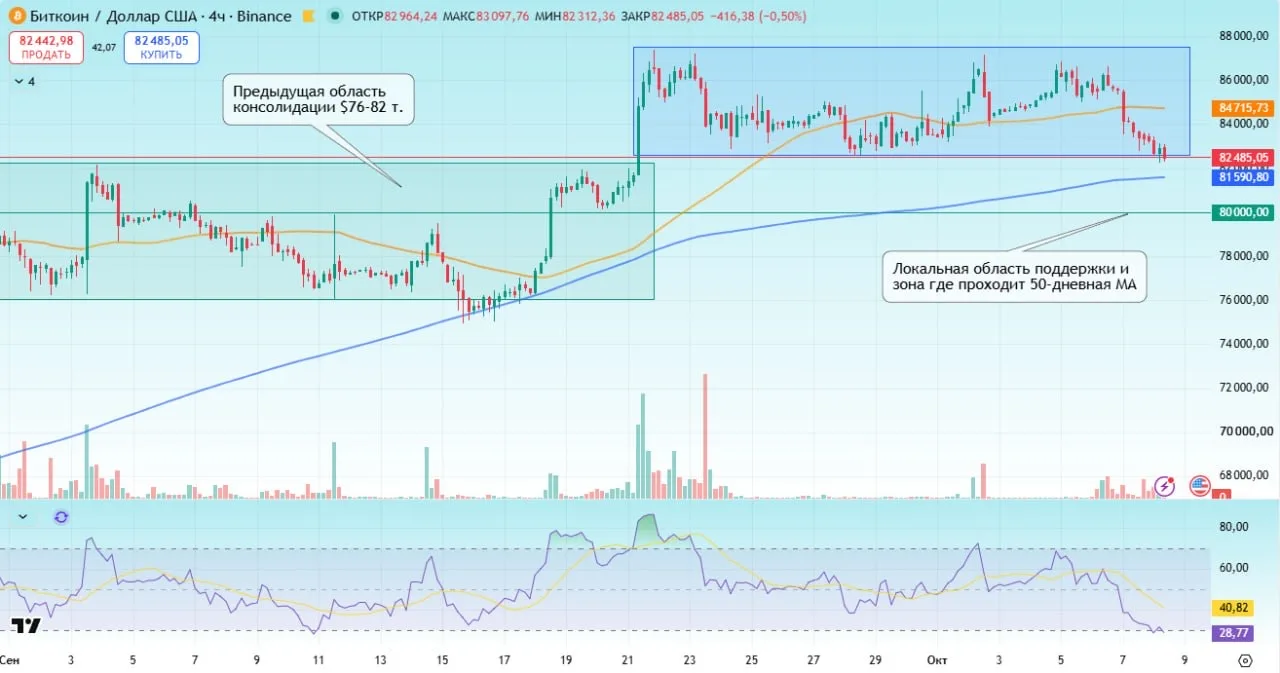
Task: Click the US flag economic calendar icon
Action: point(1199,486)
